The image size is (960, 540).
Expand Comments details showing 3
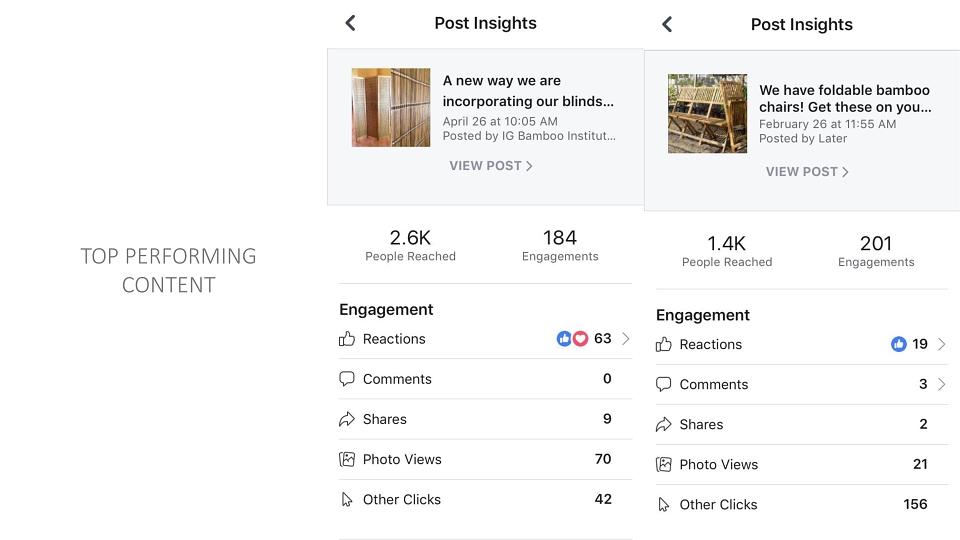[x=942, y=384]
